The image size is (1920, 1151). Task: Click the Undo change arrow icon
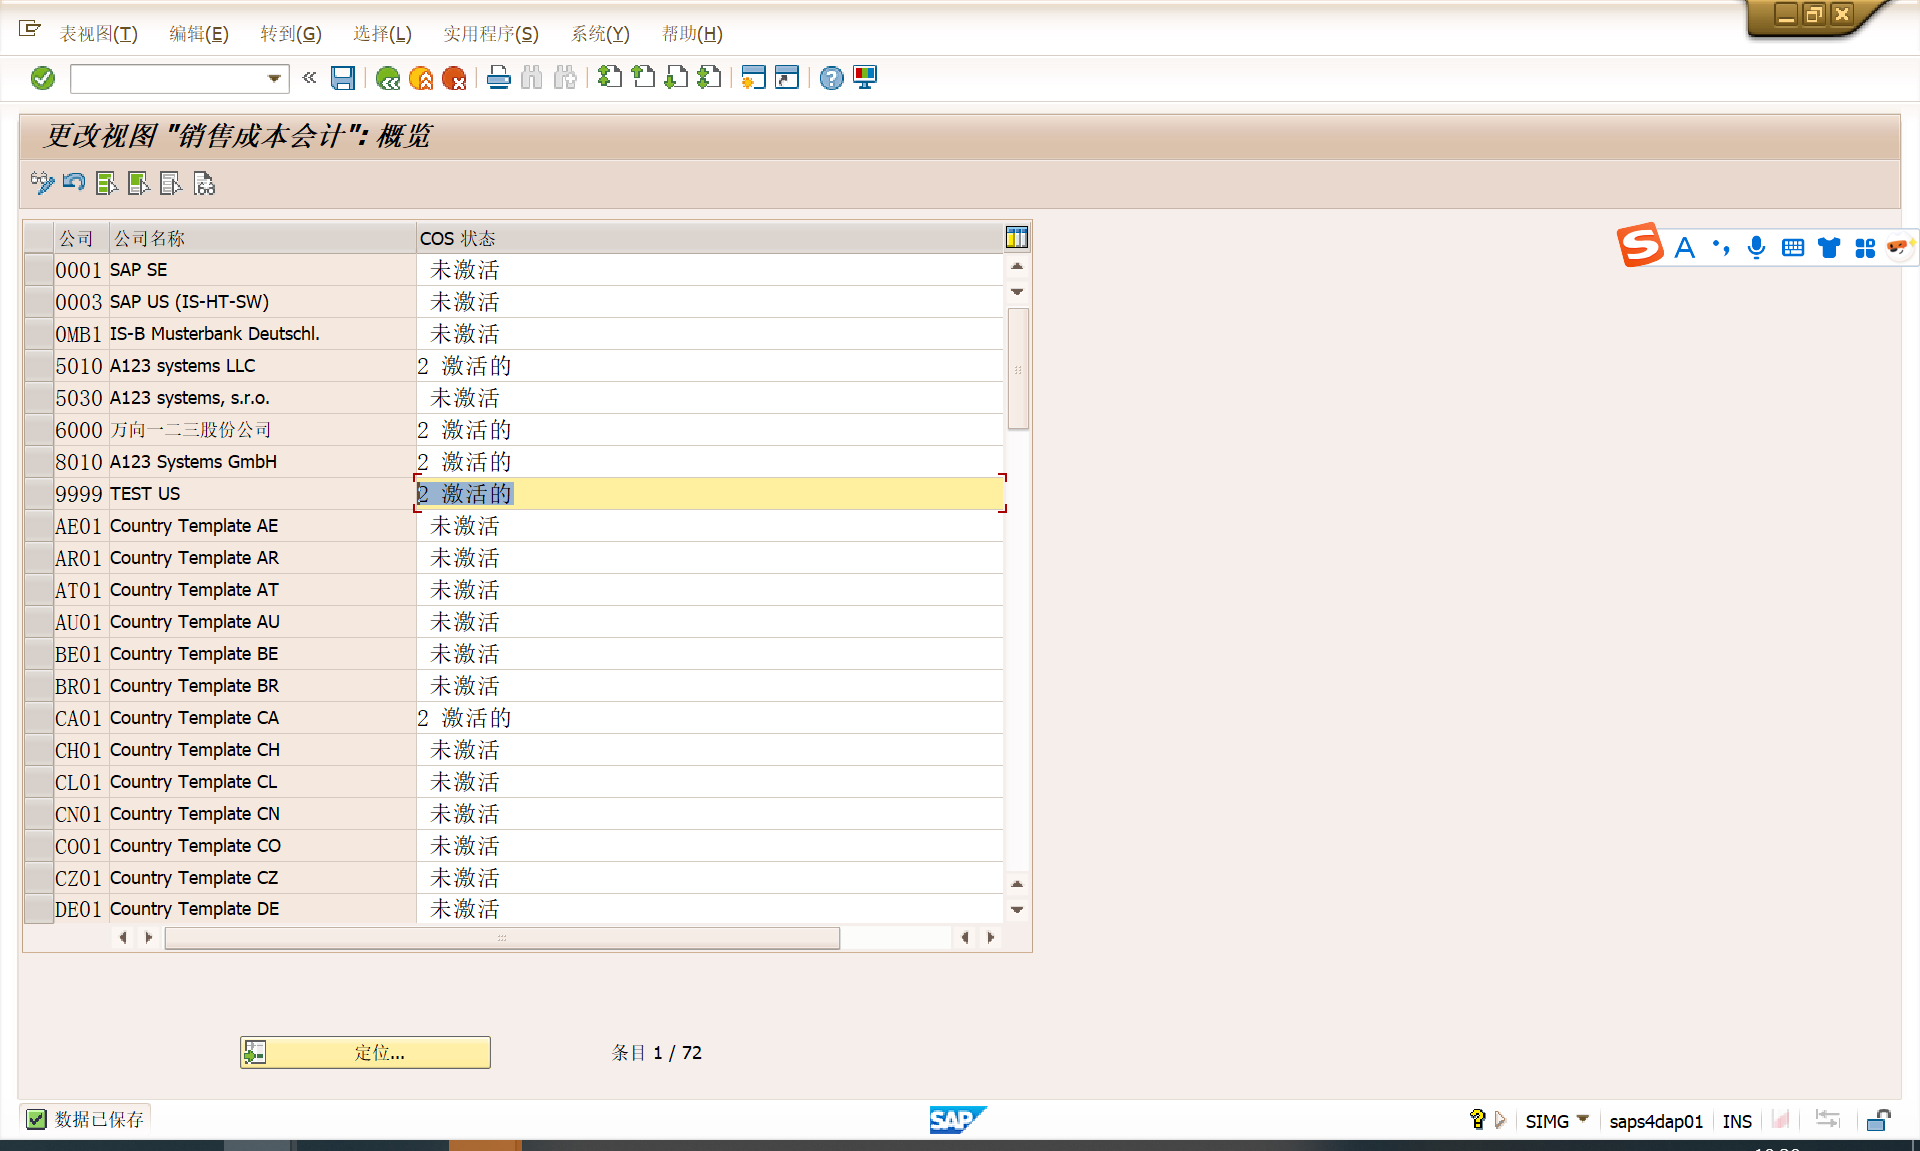tap(74, 183)
